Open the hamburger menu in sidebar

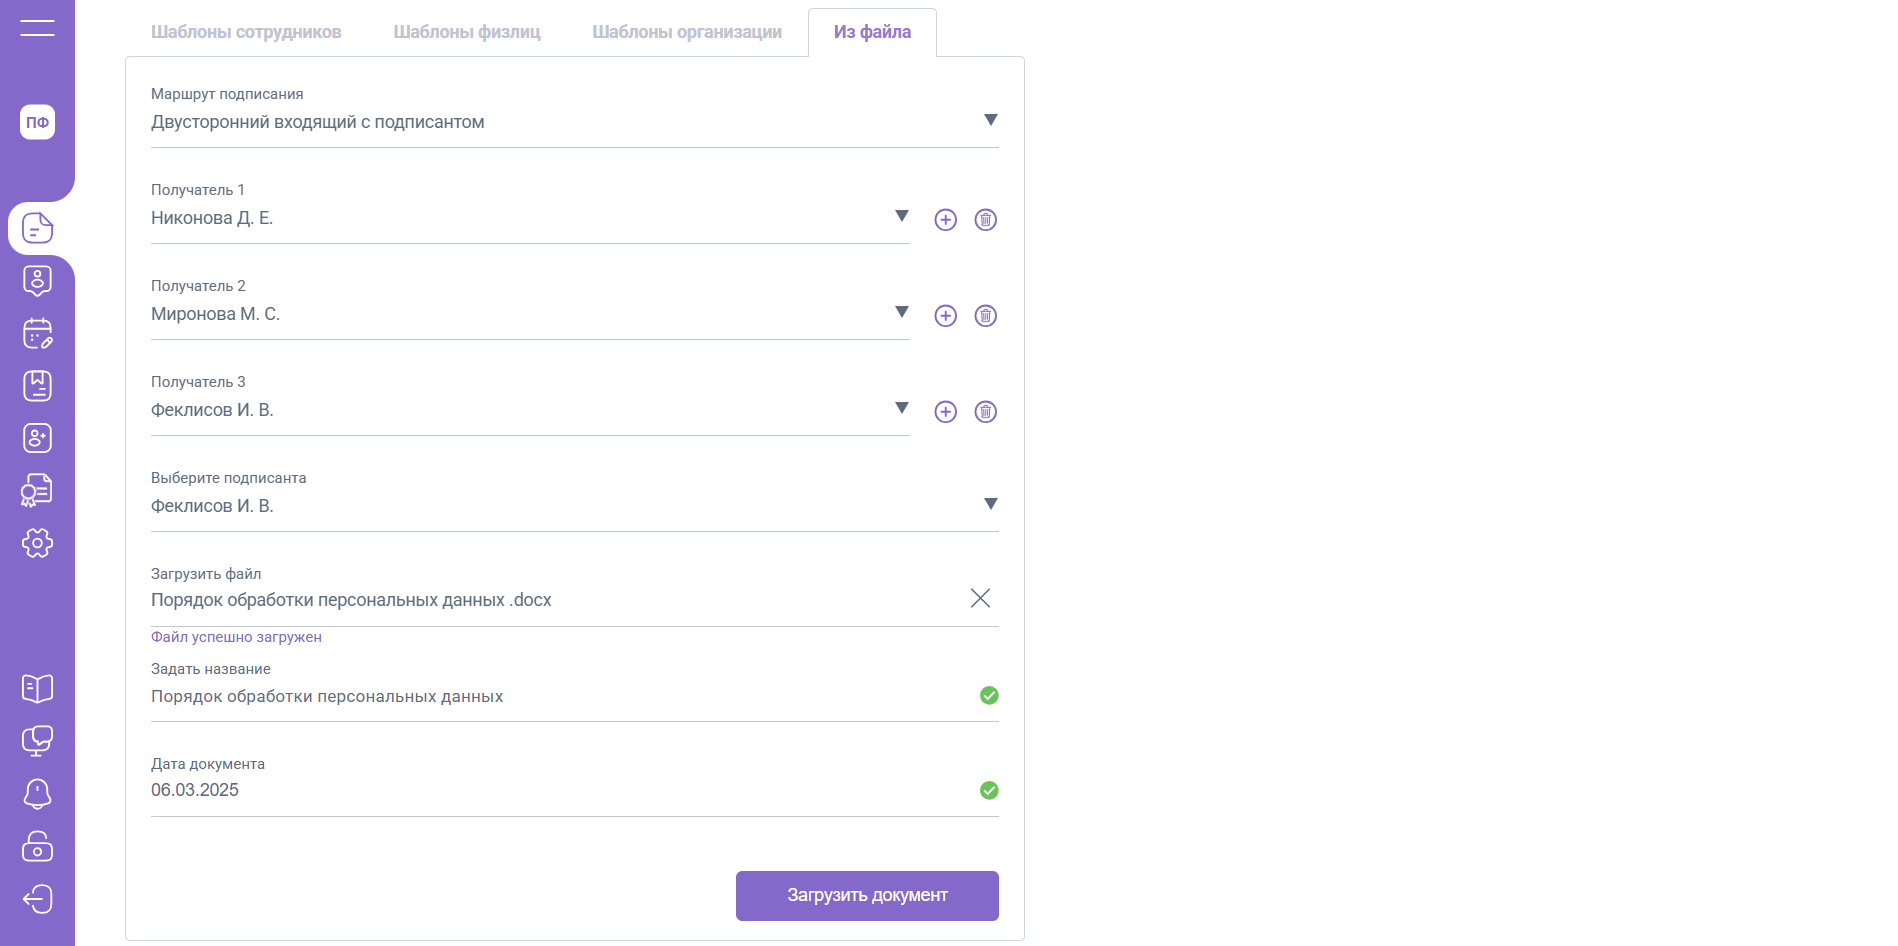coord(37,28)
